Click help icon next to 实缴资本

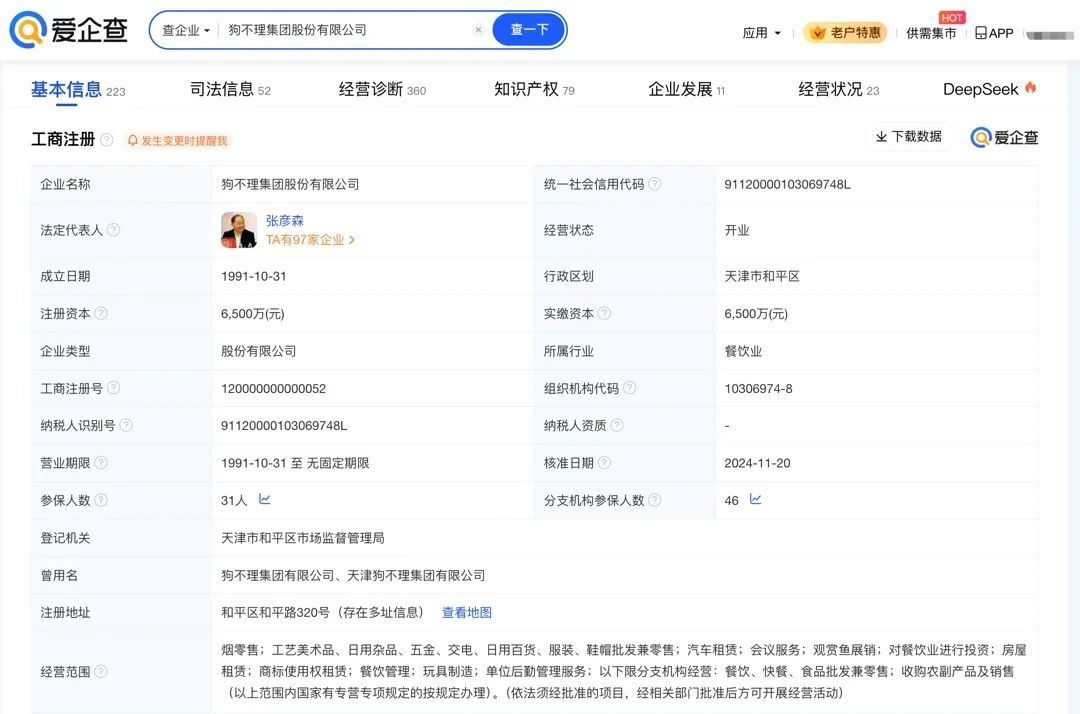click(604, 313)
